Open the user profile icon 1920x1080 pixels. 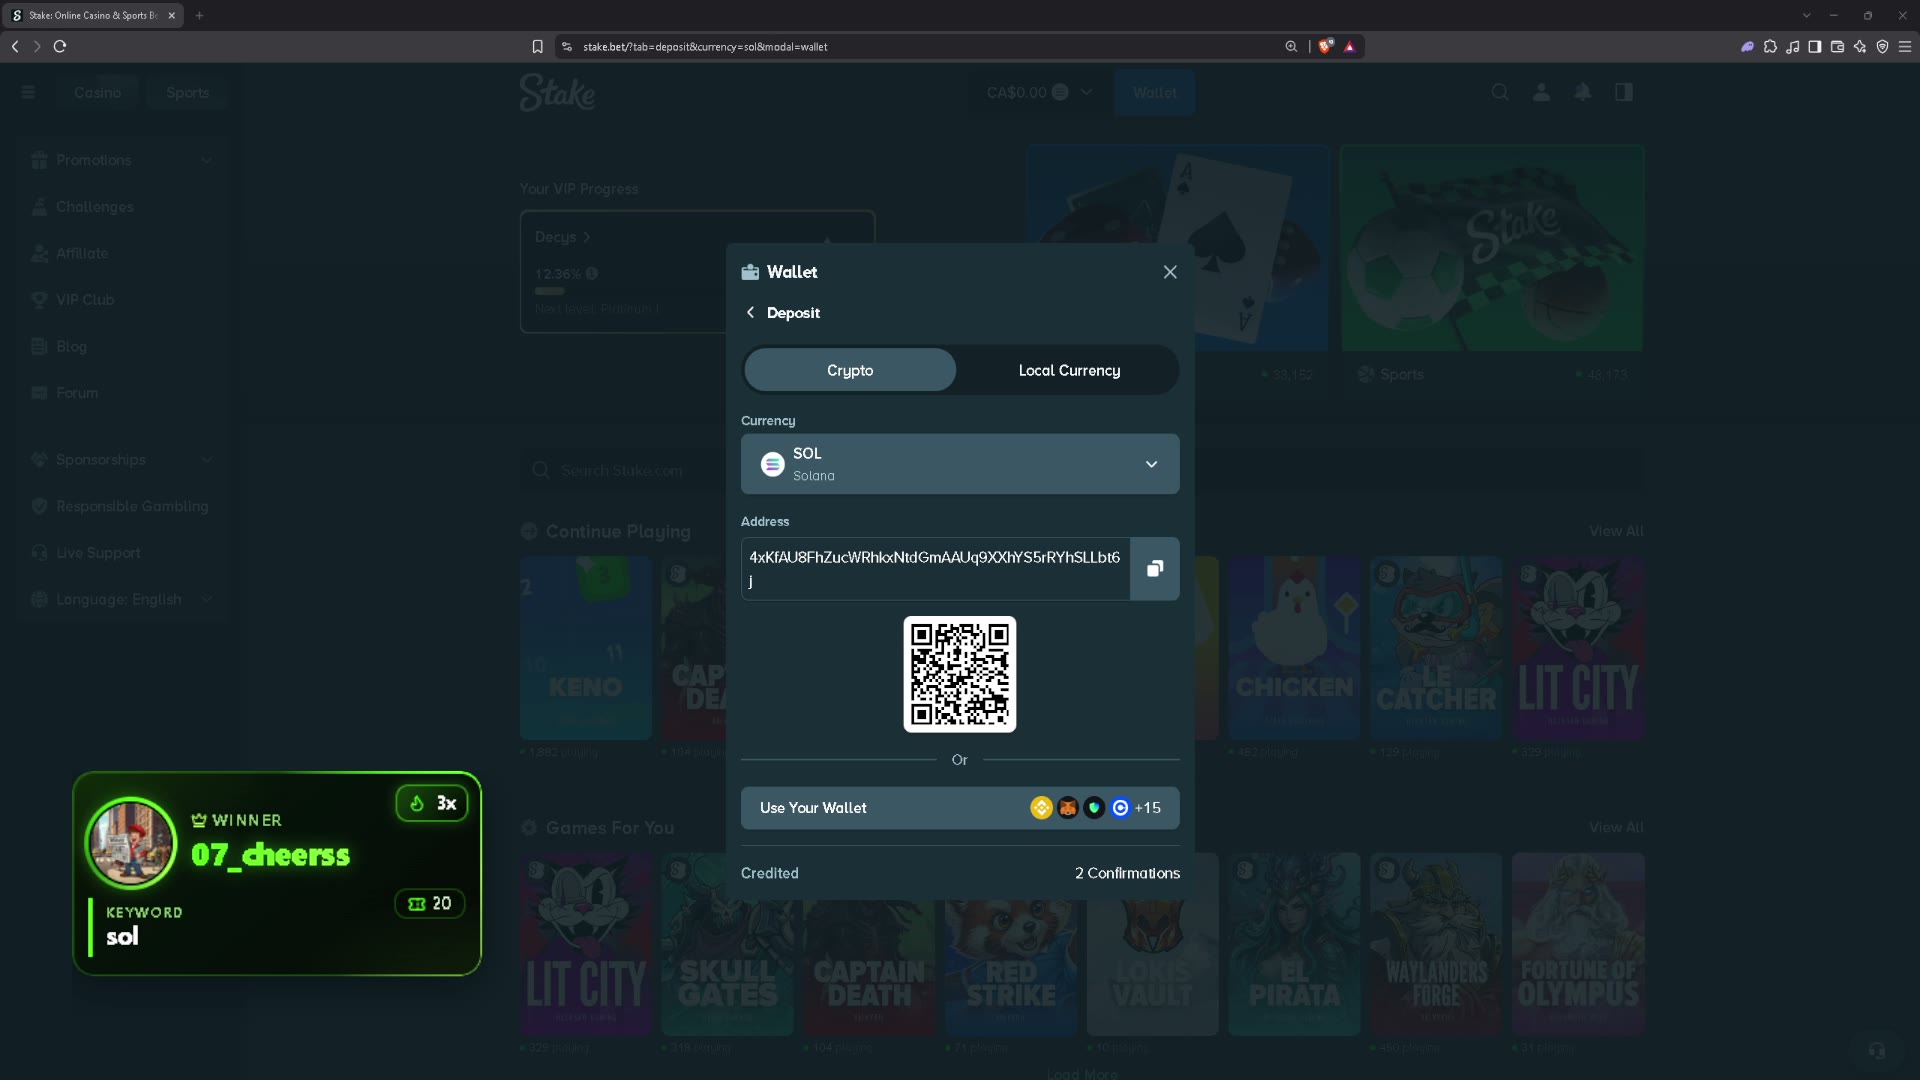point(1541,92)
